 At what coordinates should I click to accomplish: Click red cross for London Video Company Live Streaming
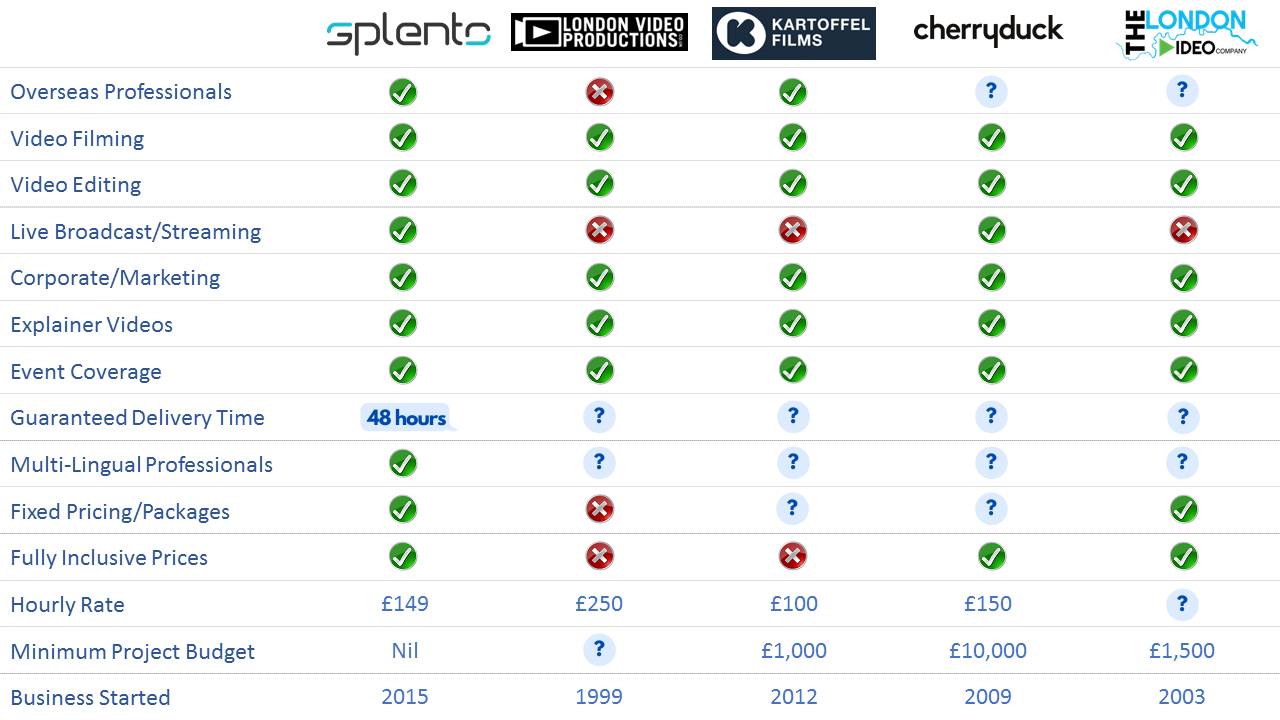1184,231
